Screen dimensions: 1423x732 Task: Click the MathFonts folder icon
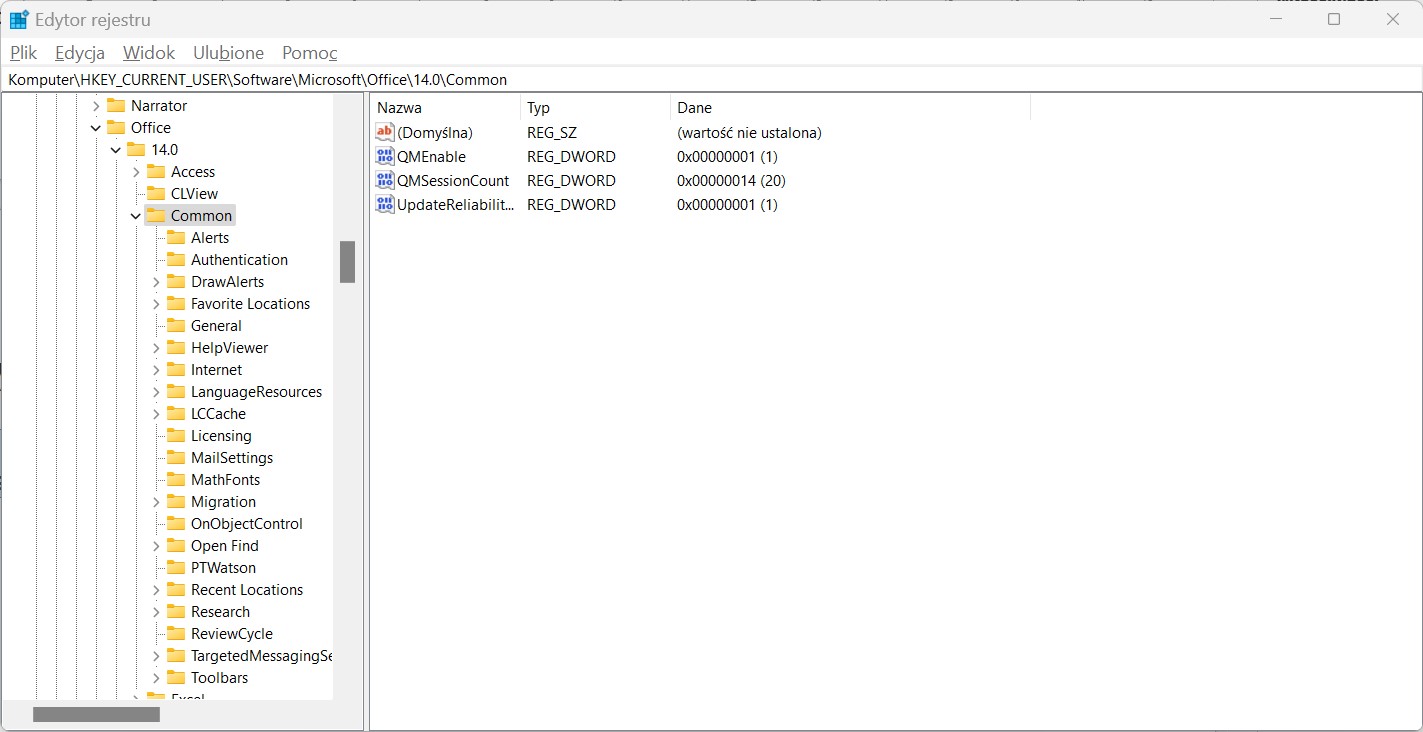(x=176, y=480)
